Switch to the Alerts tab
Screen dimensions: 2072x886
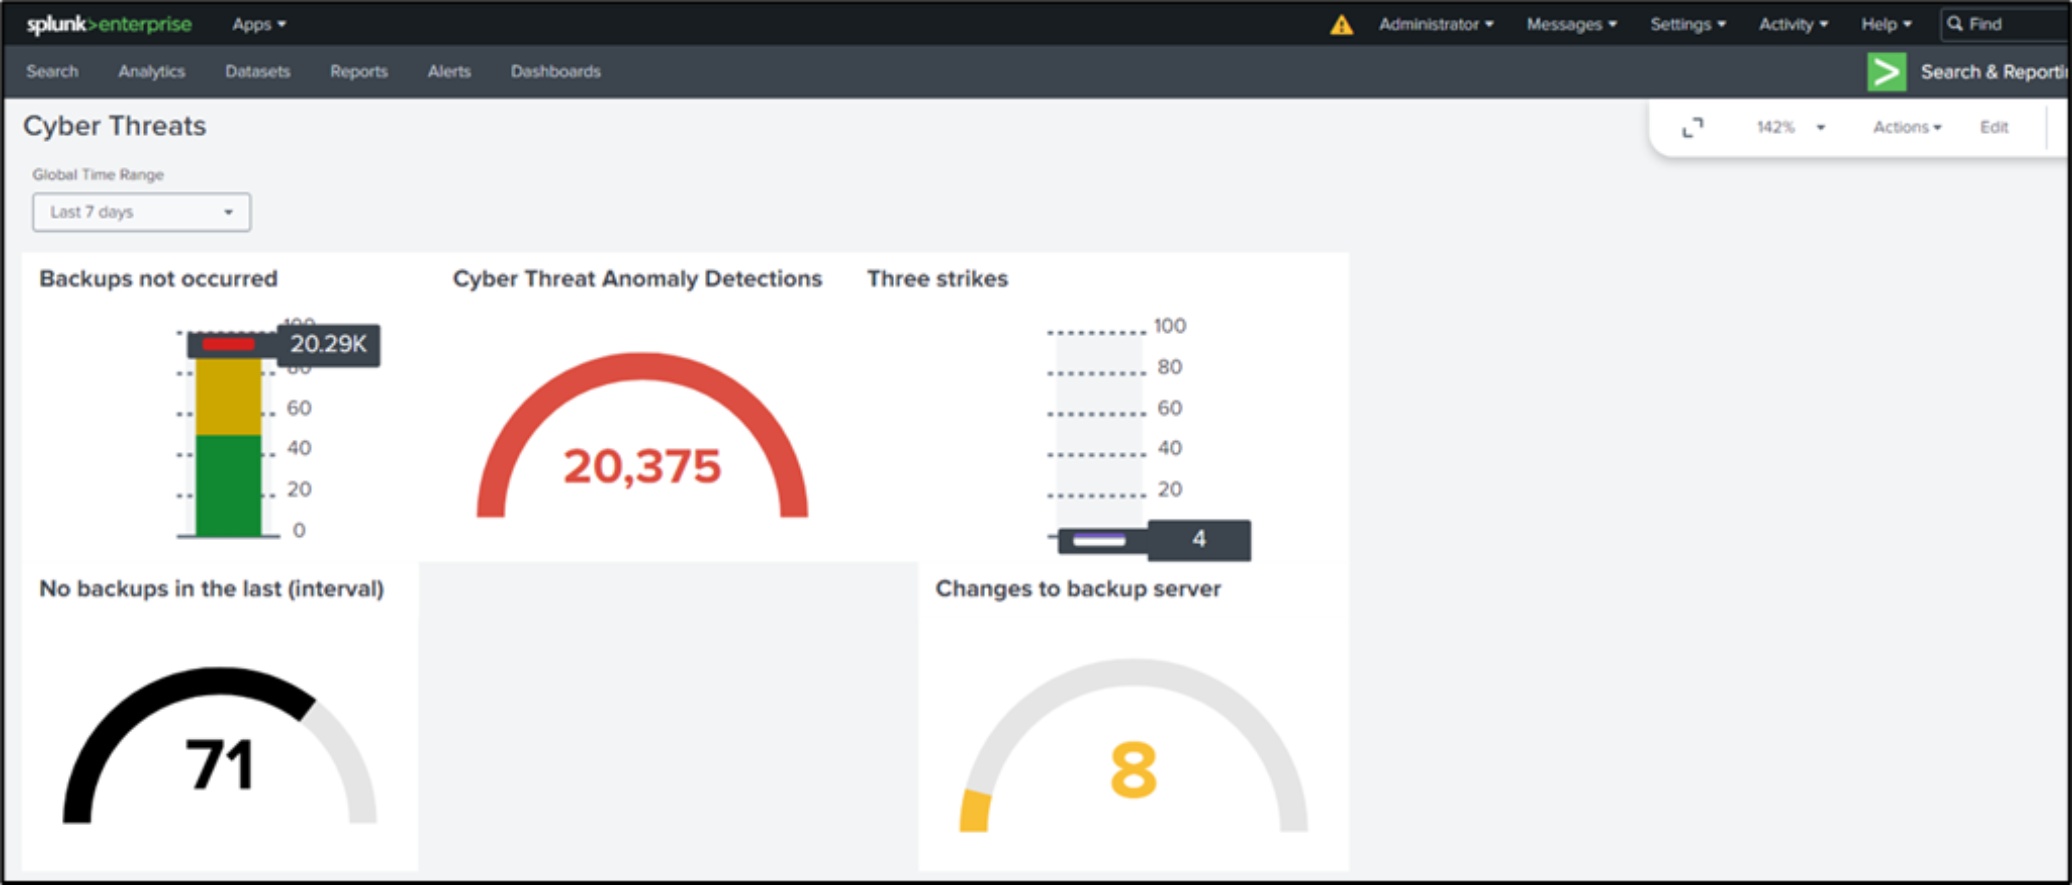click(x=449, y=72)
